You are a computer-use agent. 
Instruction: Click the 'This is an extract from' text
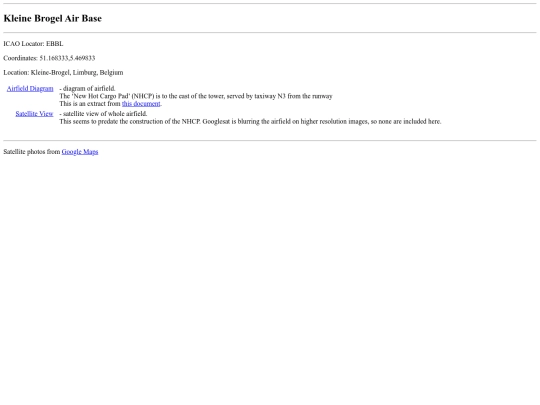click(90, 104)
